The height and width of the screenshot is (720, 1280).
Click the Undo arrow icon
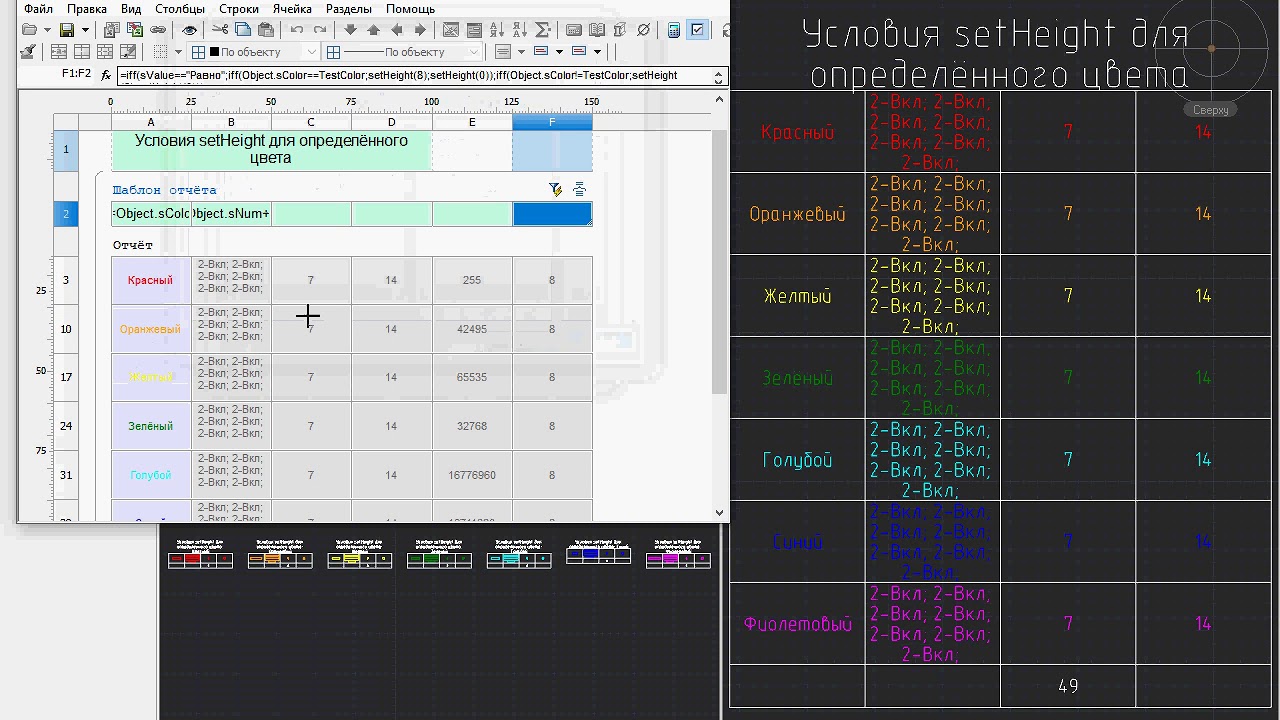coord(296,30)
